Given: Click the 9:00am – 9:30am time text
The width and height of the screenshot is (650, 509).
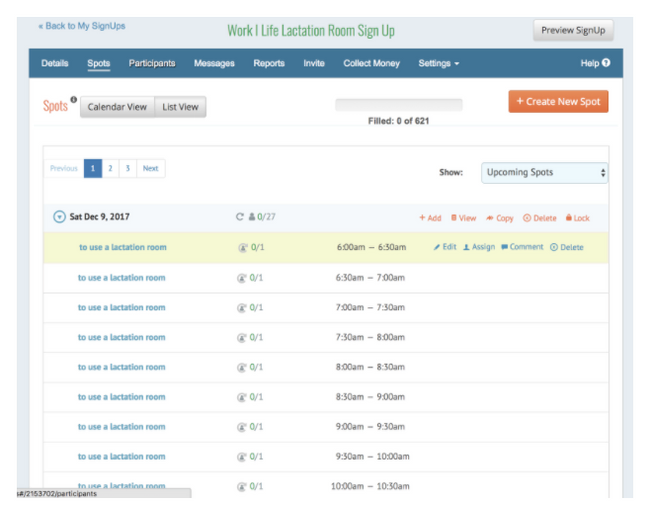Looking at the screenshot, I should 370,427.
